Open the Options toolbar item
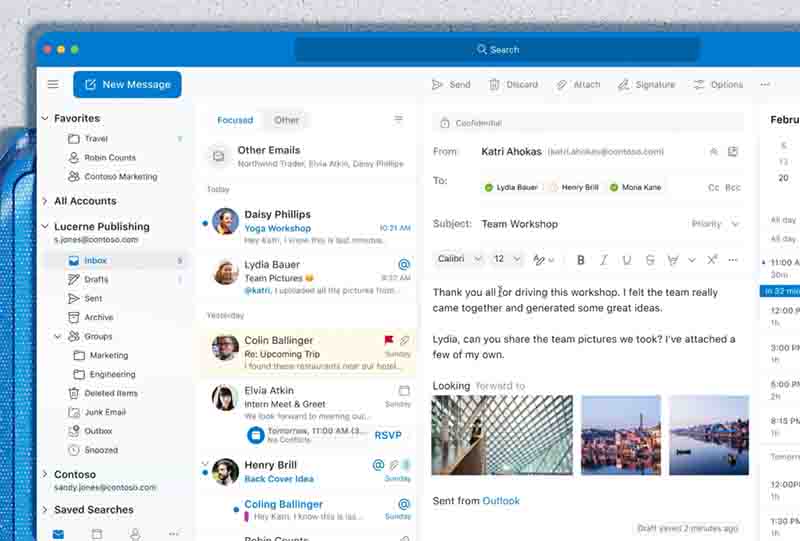 coord(718,84)
